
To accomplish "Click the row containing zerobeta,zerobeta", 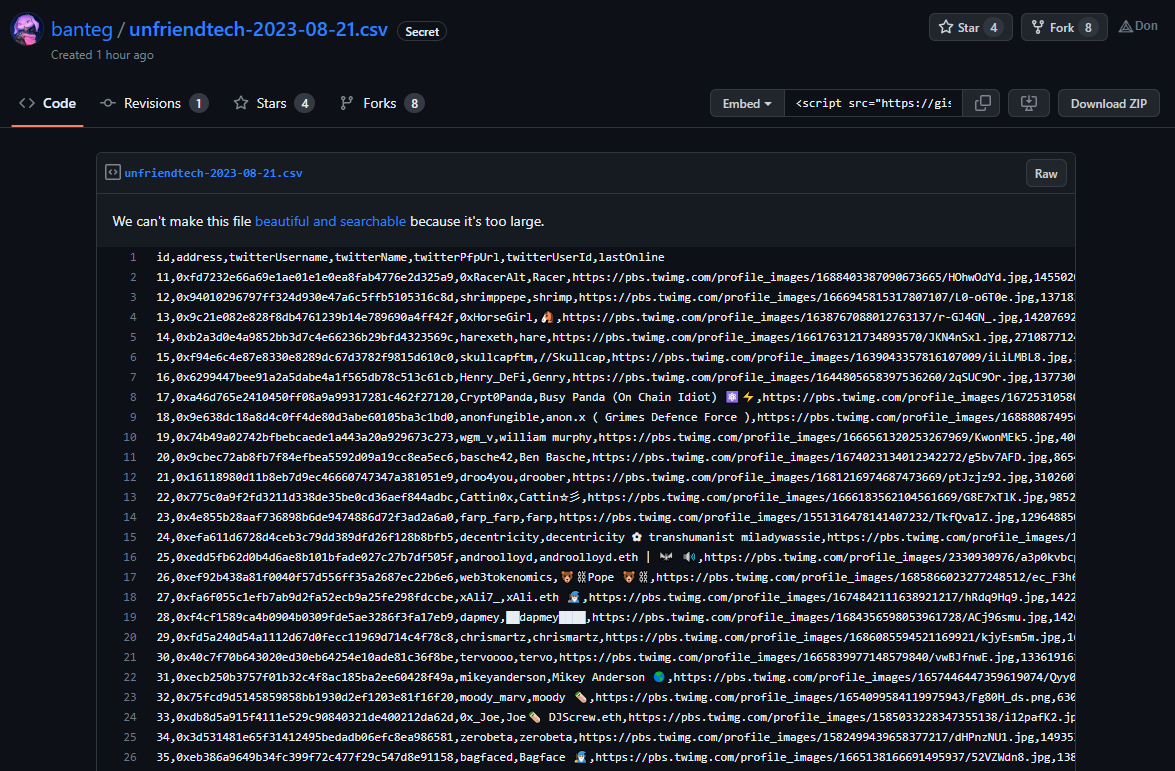I will pos(615,737).
